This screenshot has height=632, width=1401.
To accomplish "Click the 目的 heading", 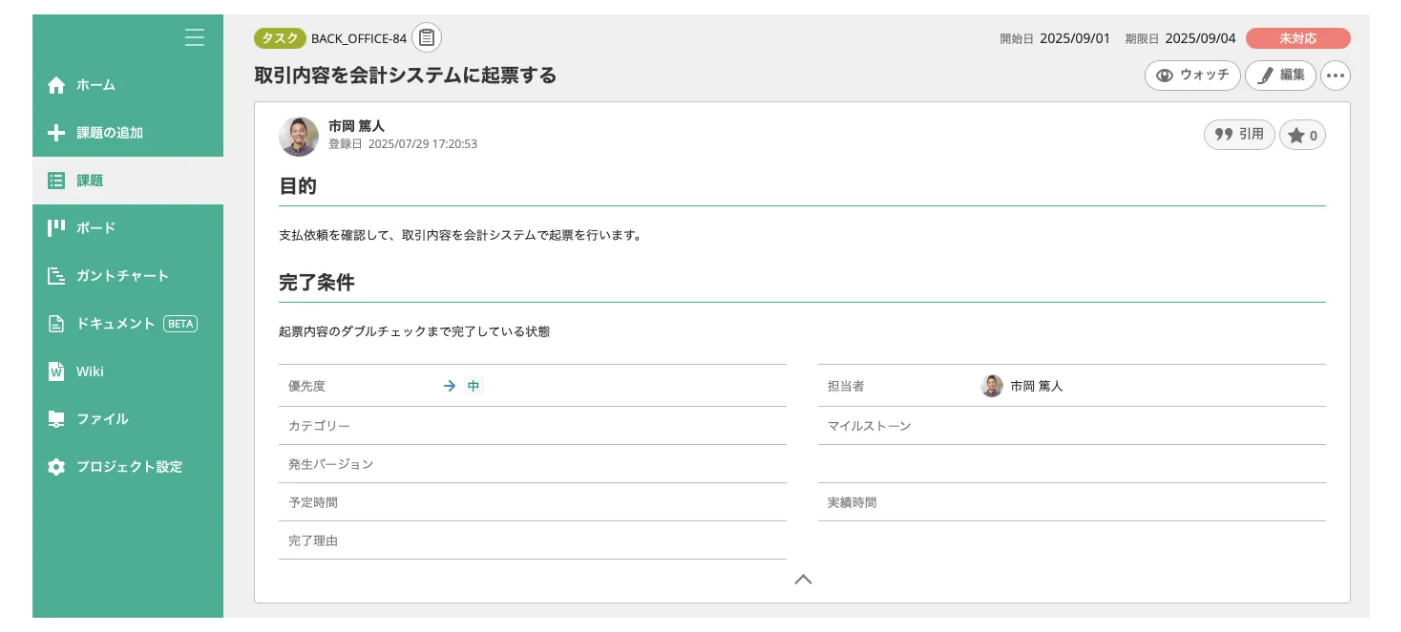I will tap(298, 186).
